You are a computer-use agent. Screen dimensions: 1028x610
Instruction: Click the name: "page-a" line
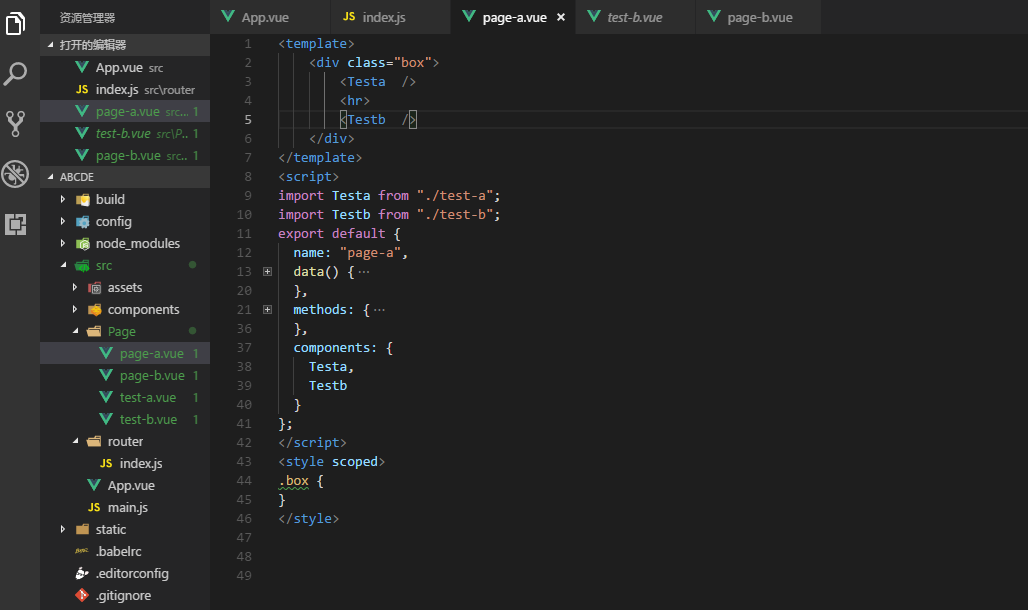coord(350,253)
